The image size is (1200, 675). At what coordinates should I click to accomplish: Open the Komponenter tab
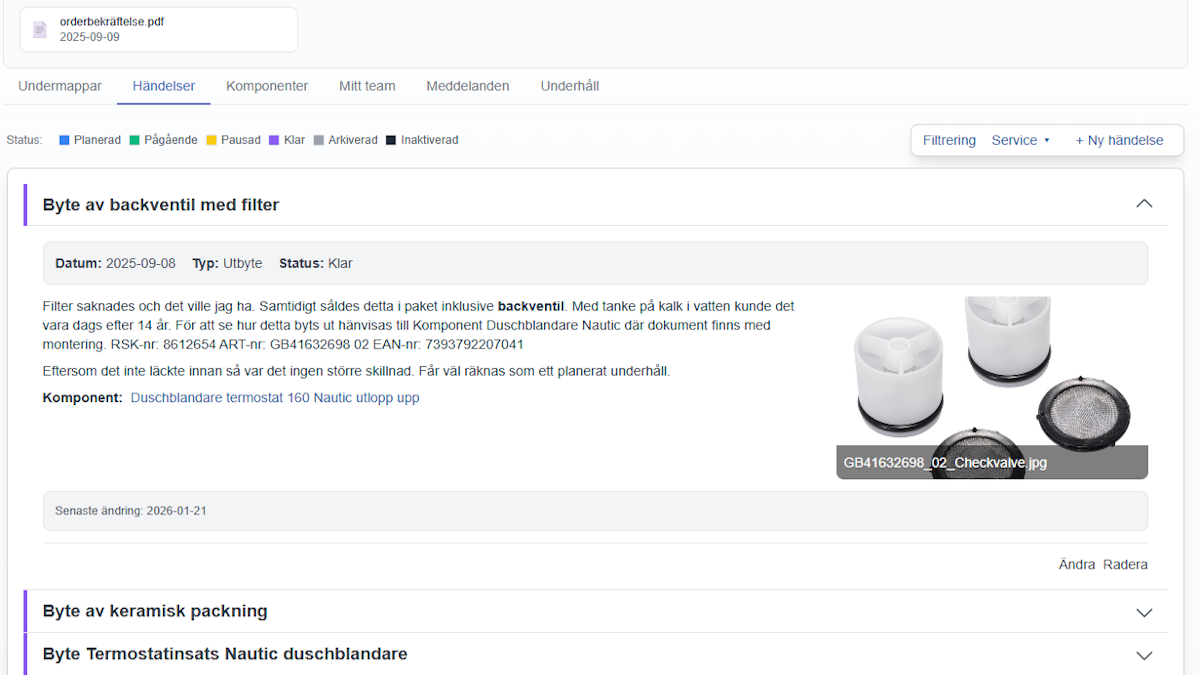267,86
